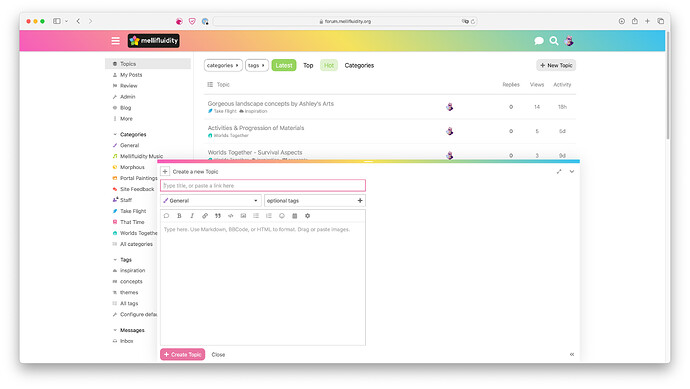The width and height of the screenshot is (690, 389).
Task: Insert a numbered list in the composer
Action: [x=268, y=216]
